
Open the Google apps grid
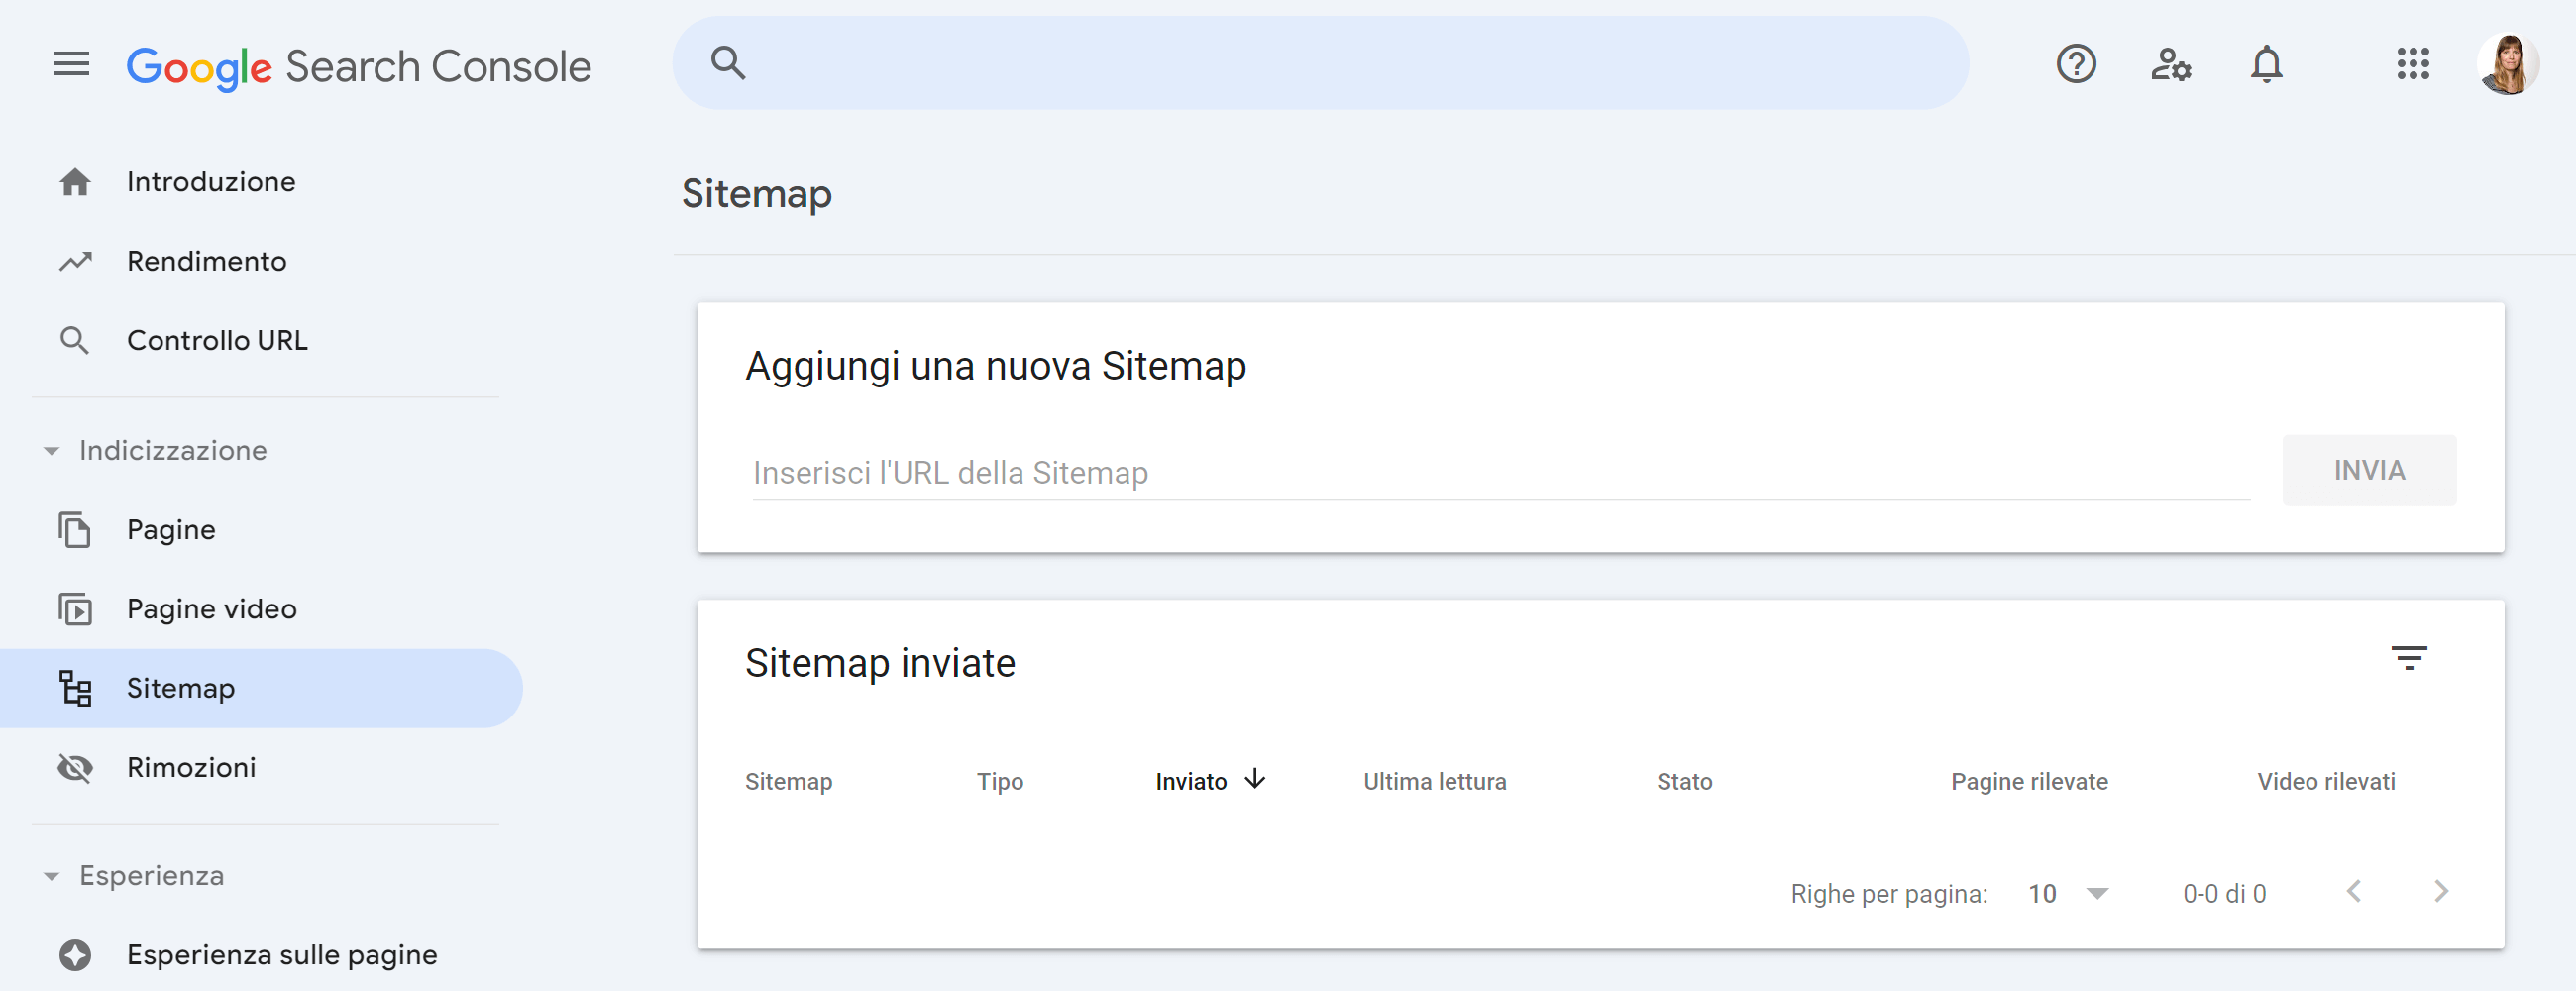(x=2415, y=64)
